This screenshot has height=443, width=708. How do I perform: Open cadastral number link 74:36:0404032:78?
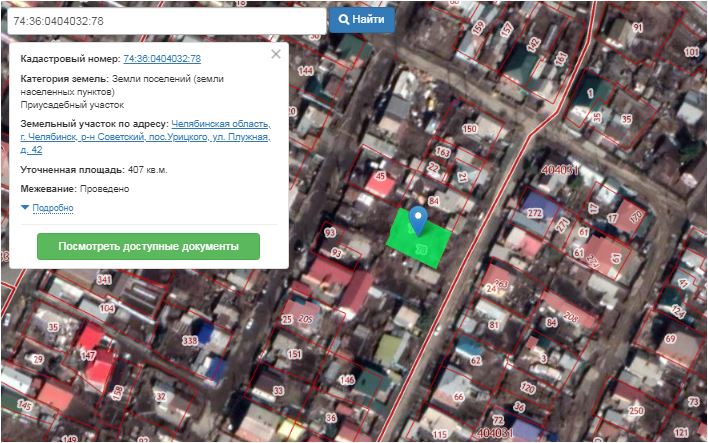coord(162,60)
